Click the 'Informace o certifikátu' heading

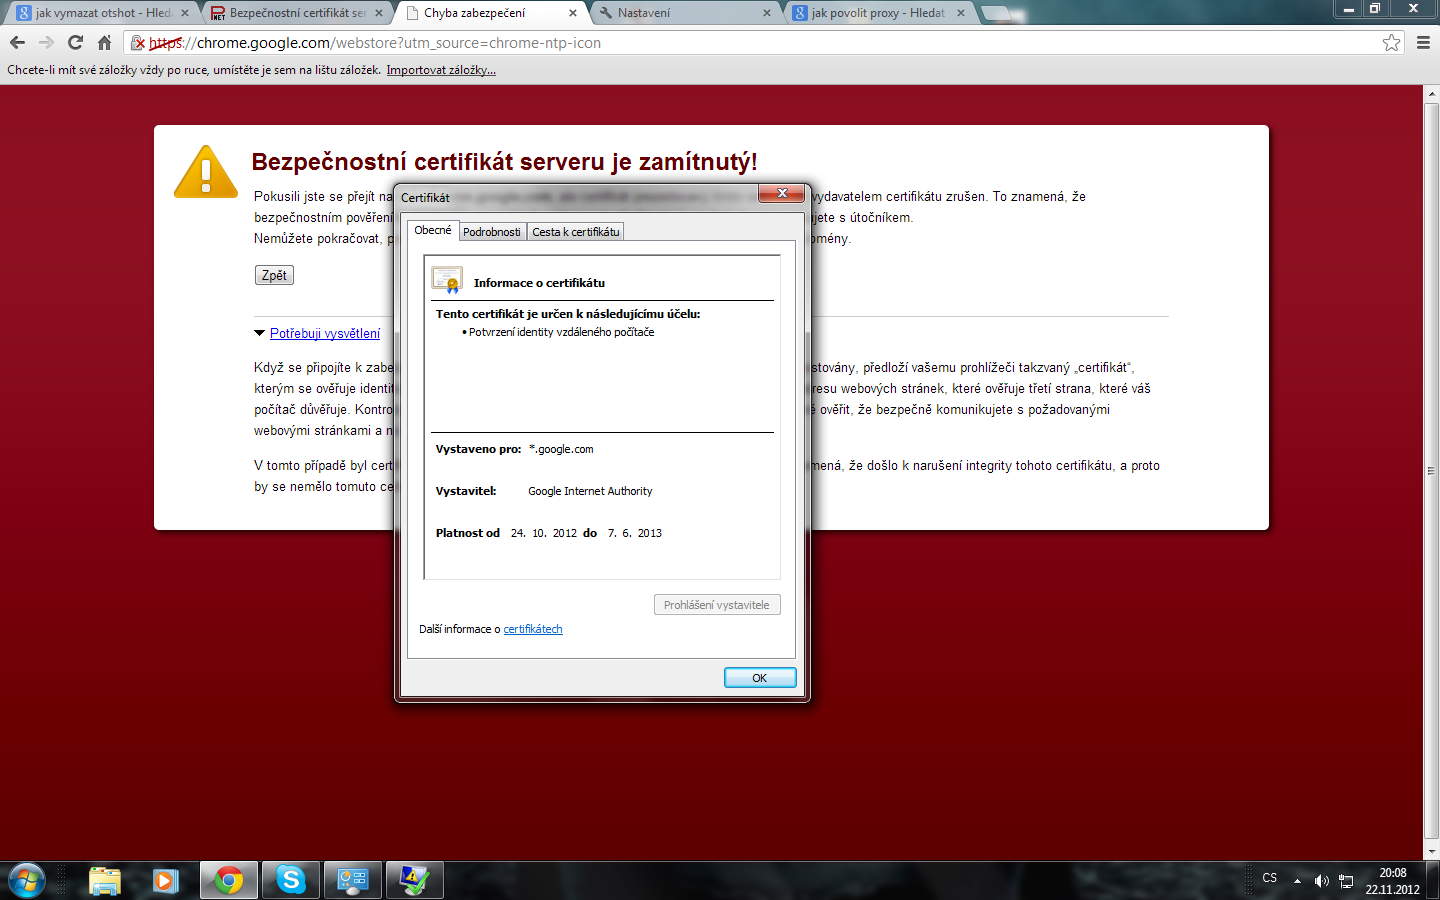(x=539, y=283)
